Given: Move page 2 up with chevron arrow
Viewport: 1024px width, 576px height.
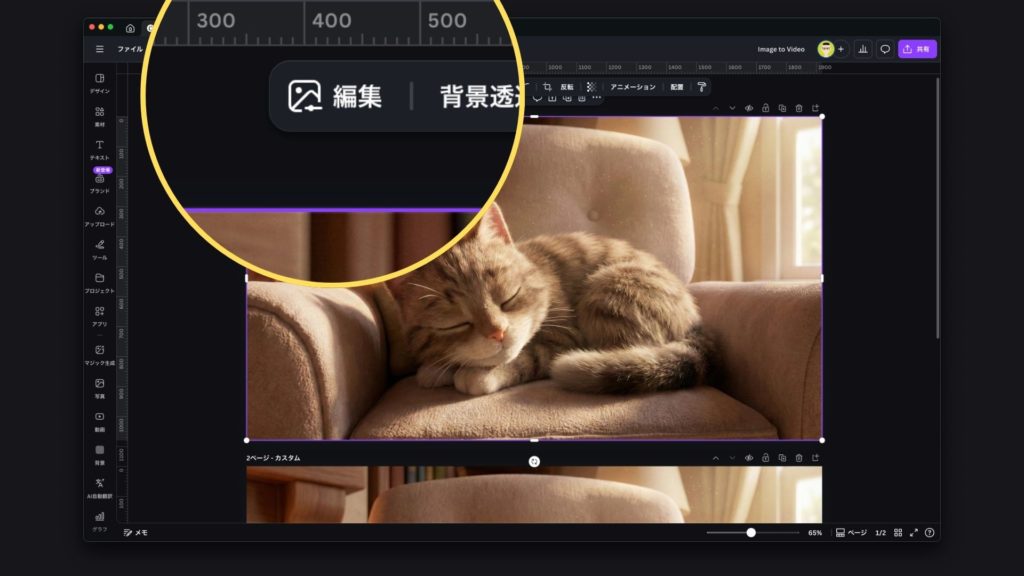Looking at the screenshot, I should (x=716, y=458).
